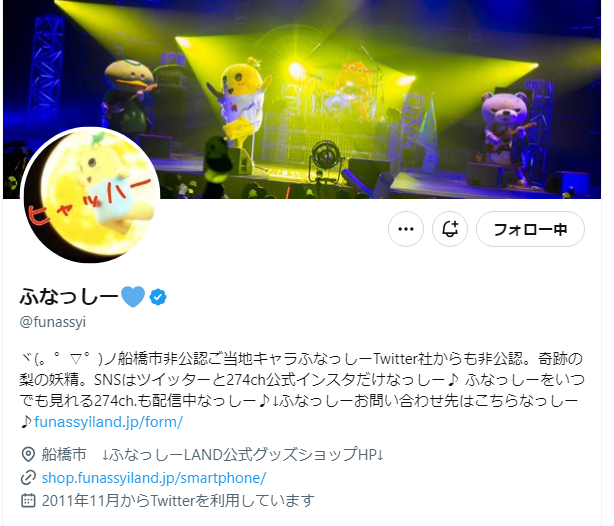Click the pink bear mascot in header
This screenshot has height=526, width=614.
[x=507, y=134]
